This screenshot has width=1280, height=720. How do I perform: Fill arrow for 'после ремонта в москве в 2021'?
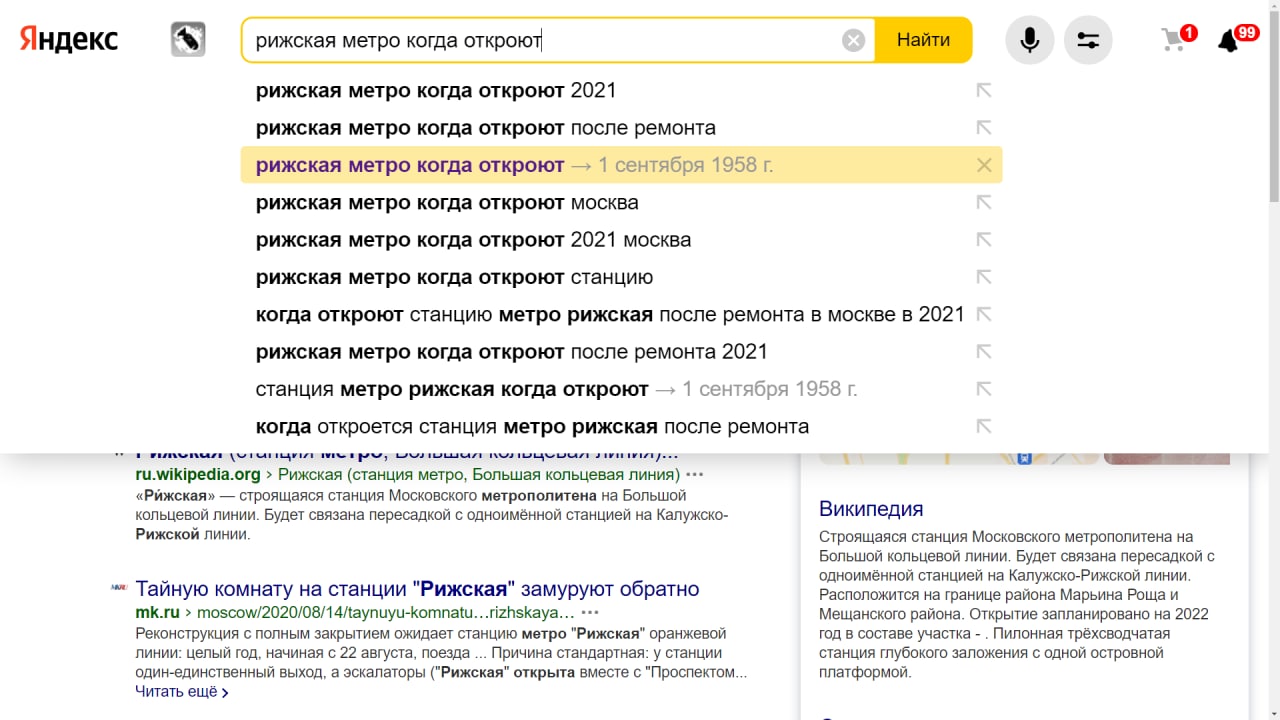[984, 314]
